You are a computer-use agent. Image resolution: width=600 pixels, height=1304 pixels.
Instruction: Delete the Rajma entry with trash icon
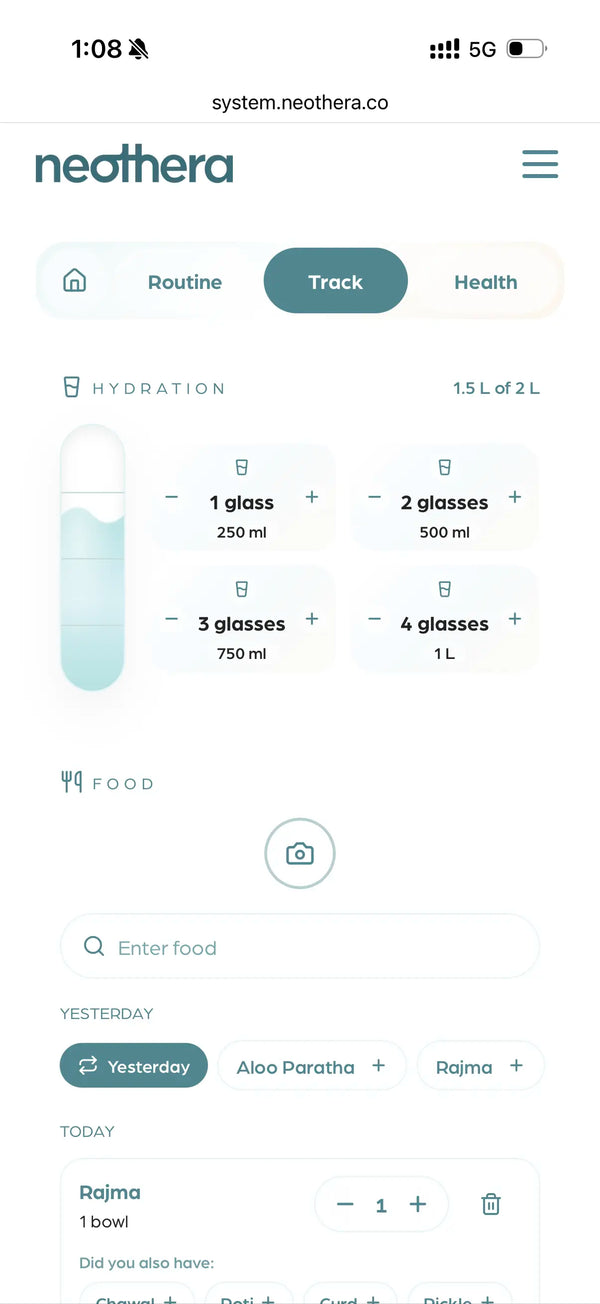pyautogui.click(x=491, y=1204)
